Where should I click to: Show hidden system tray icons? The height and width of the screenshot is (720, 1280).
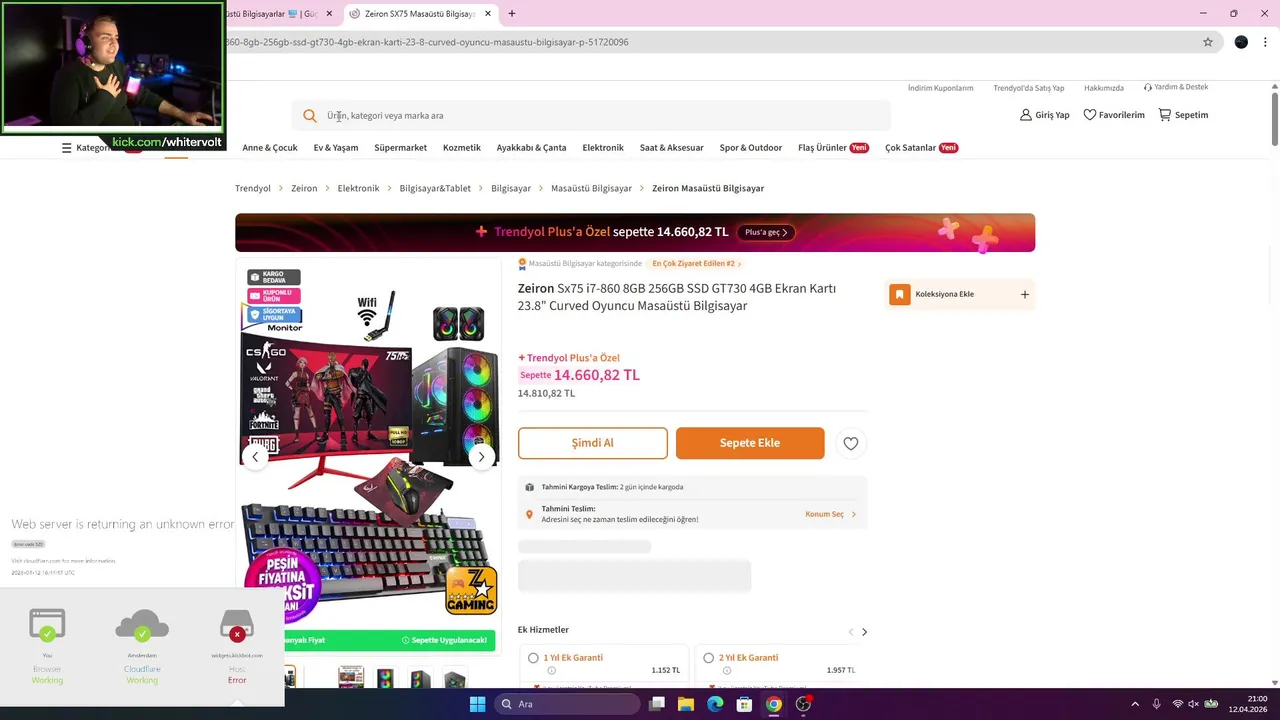(1135, 704)
